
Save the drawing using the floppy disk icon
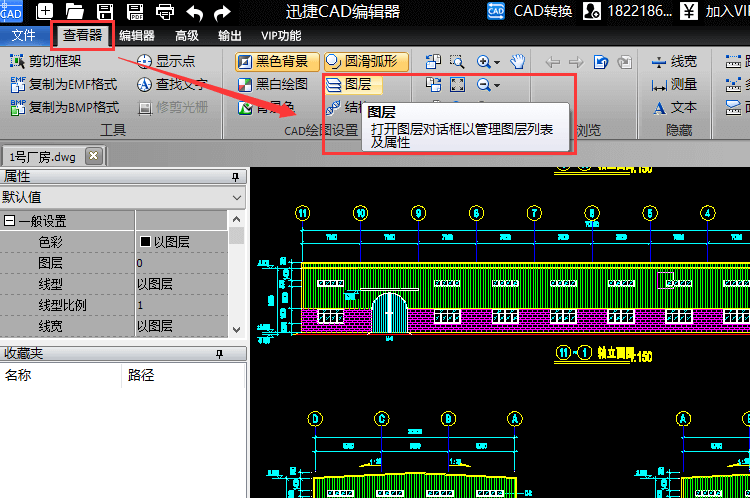click(105, 11)
